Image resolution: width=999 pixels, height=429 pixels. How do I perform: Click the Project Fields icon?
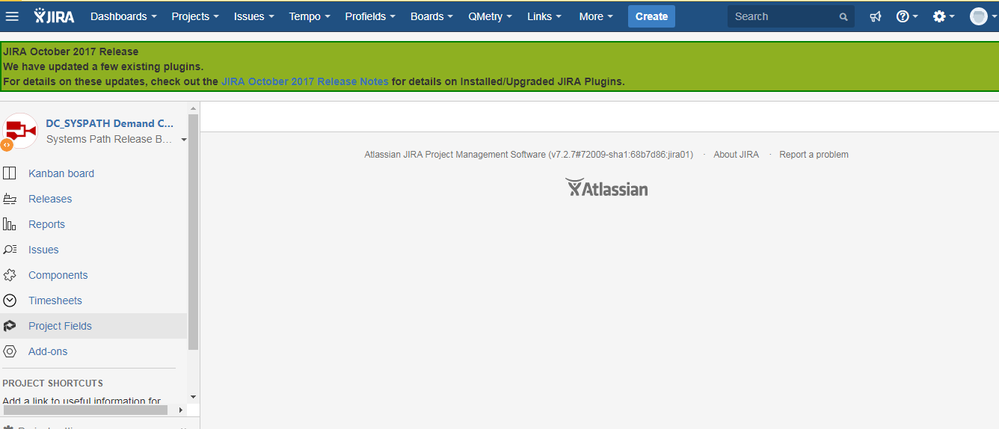point(10,326)
